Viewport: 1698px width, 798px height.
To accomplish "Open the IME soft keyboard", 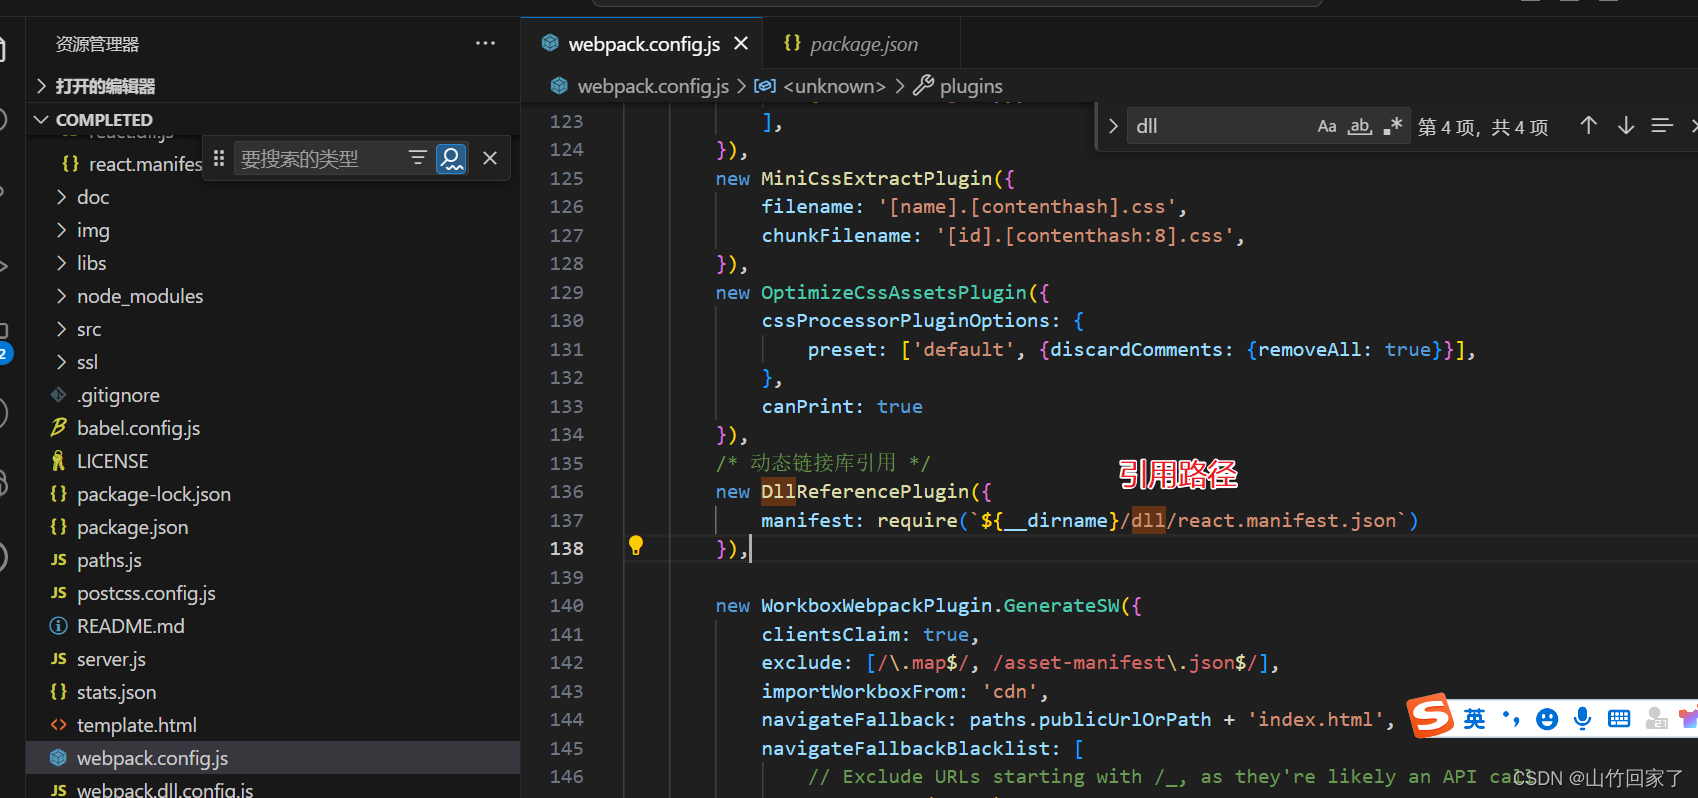I will (x=1619, y=719).
